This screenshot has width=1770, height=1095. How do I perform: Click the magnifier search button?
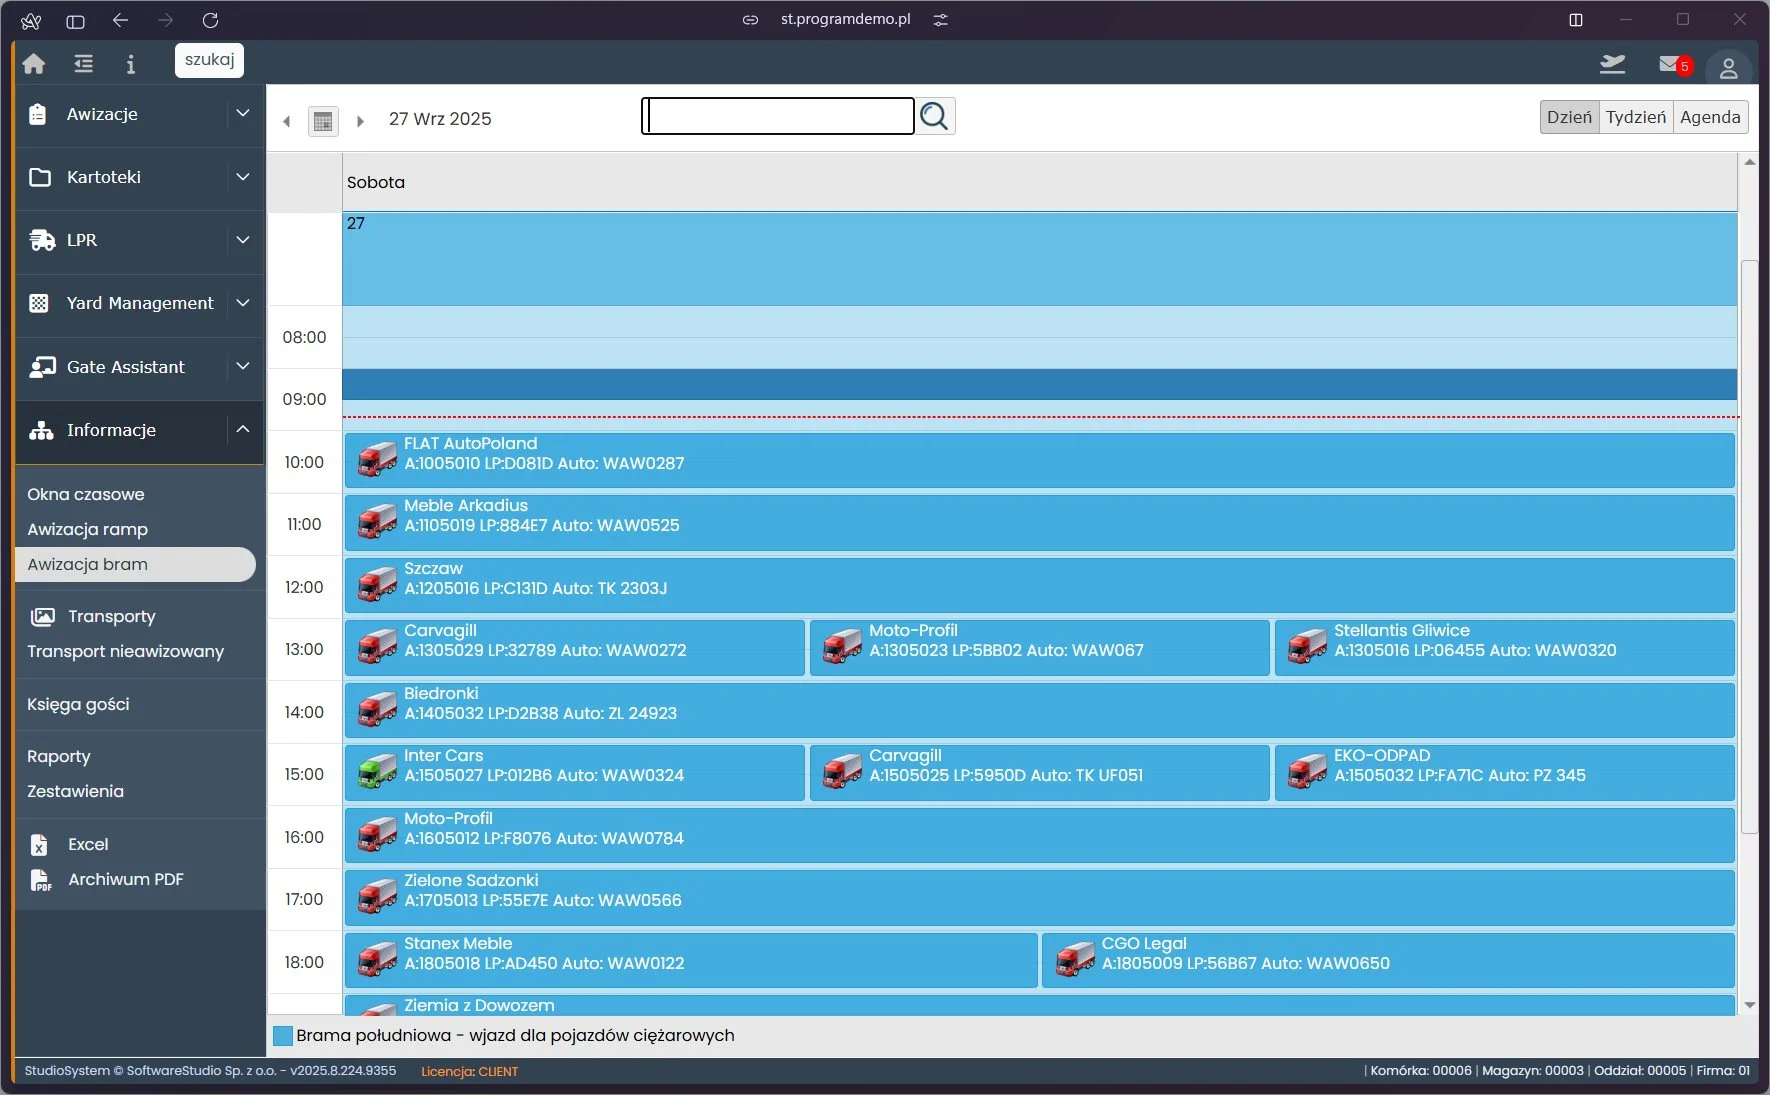935,116
